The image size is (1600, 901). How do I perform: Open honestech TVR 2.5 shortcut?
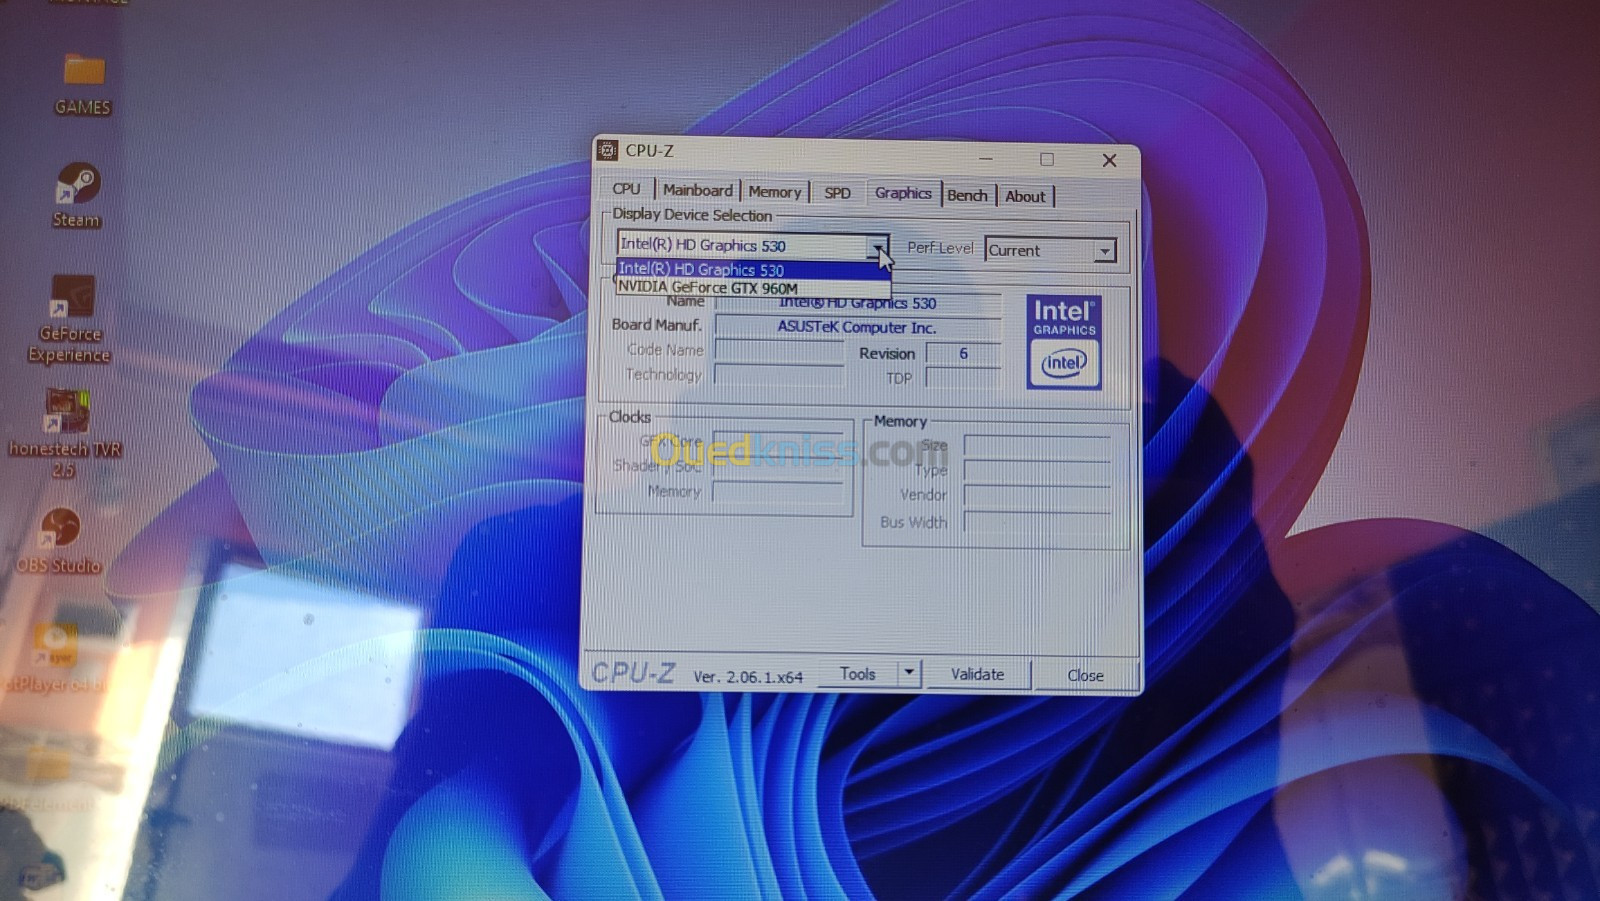(x=65, y=433)
